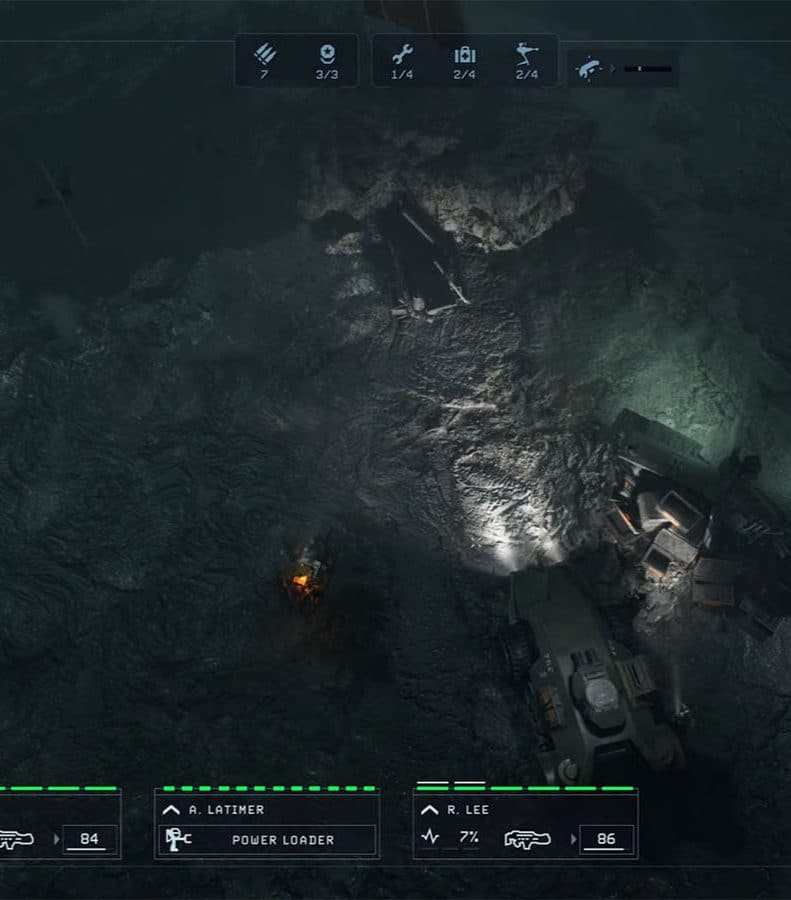
Task: Click the Power Loader icon for A. Latimer
Action: [177, 839]
